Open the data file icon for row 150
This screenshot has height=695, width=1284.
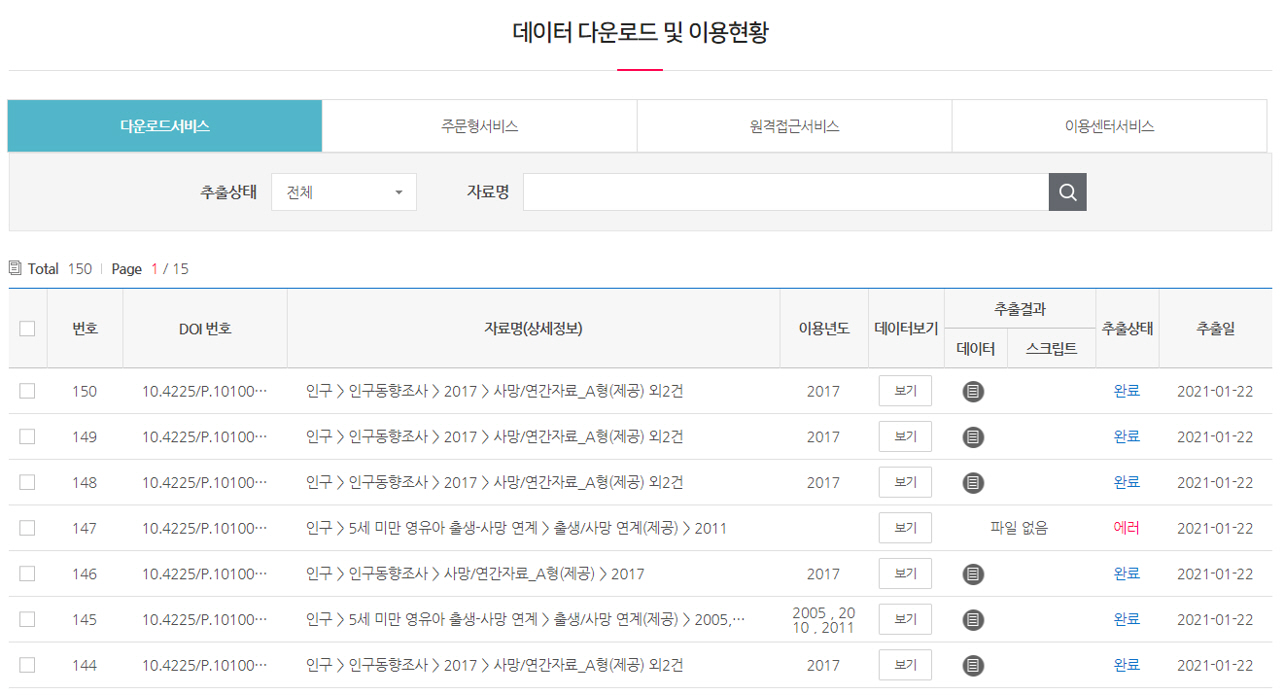tap(973, 391)
